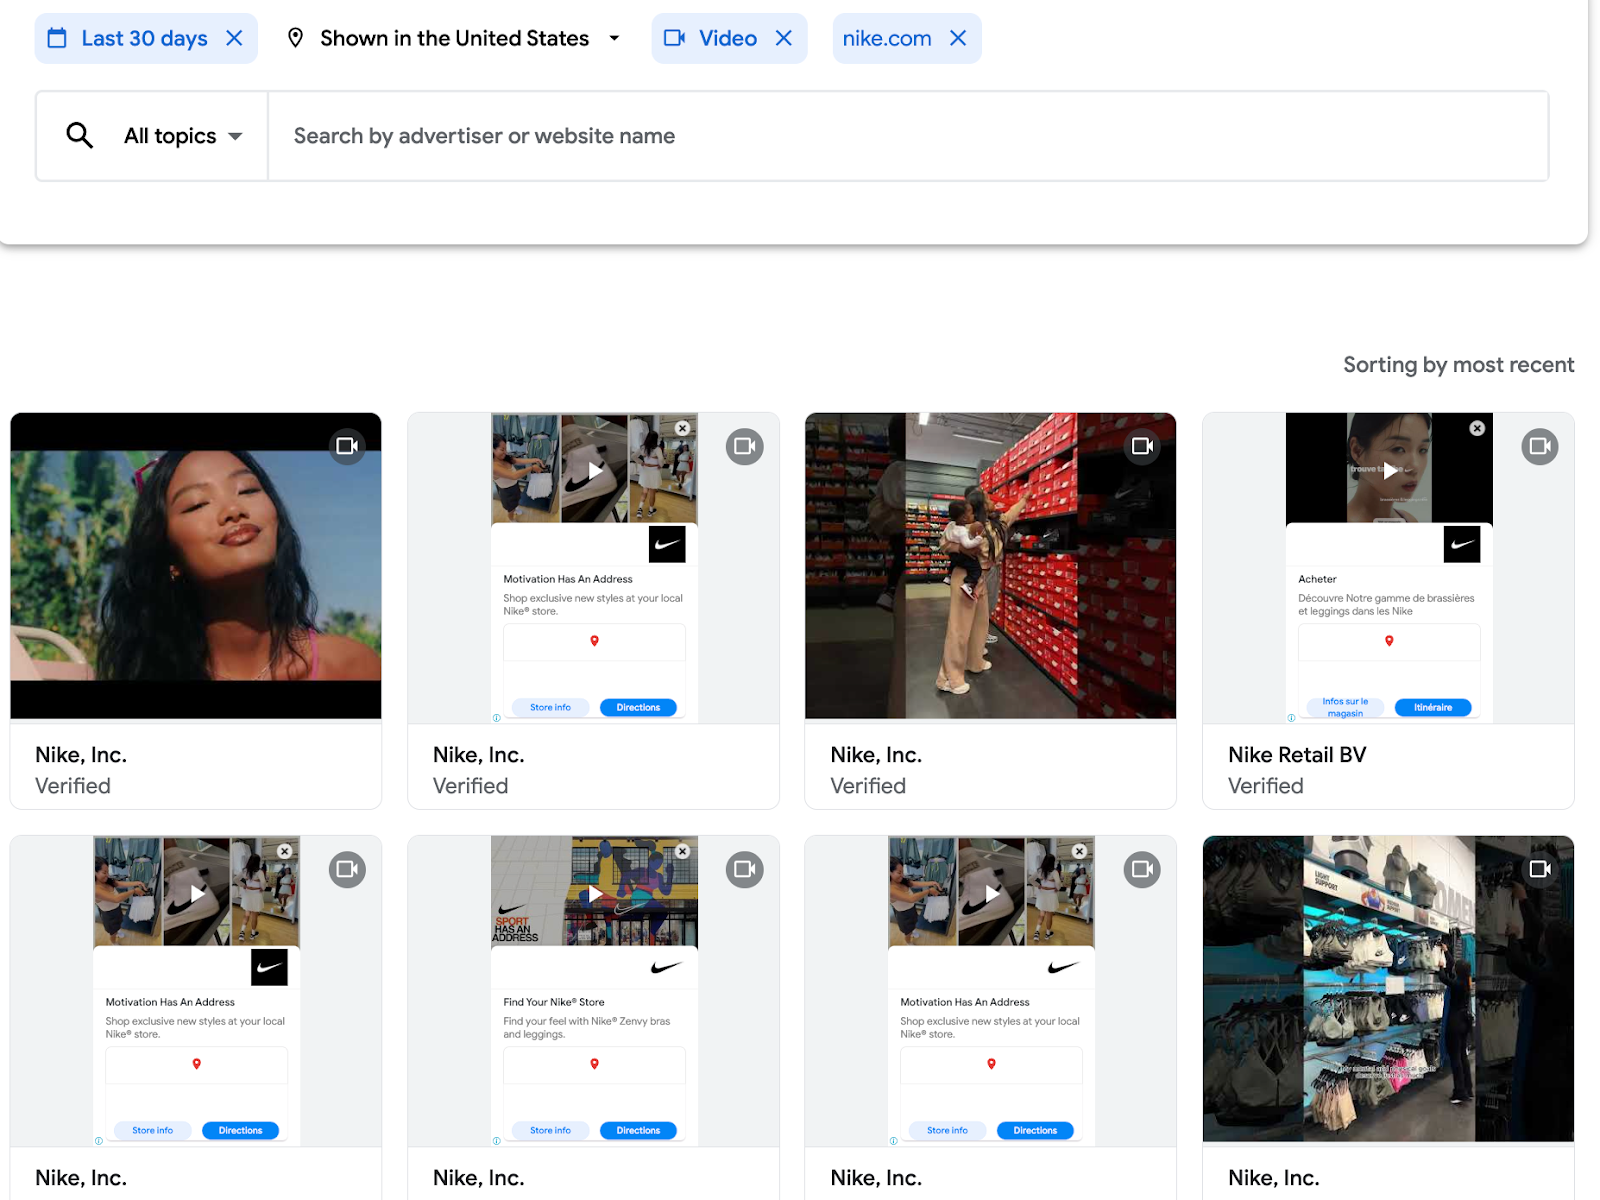Remove the nike.com filter
The image size is (1600, 1200).
click(958, 38)
